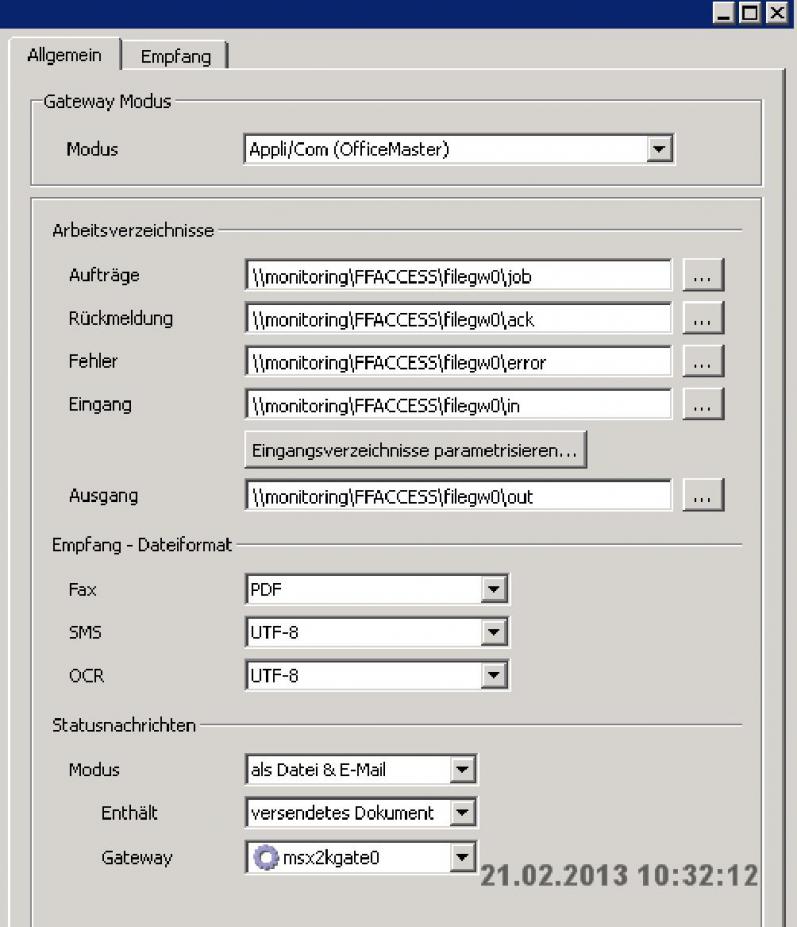Expand the SMS encoding dropdown

(x=493, y=633)
